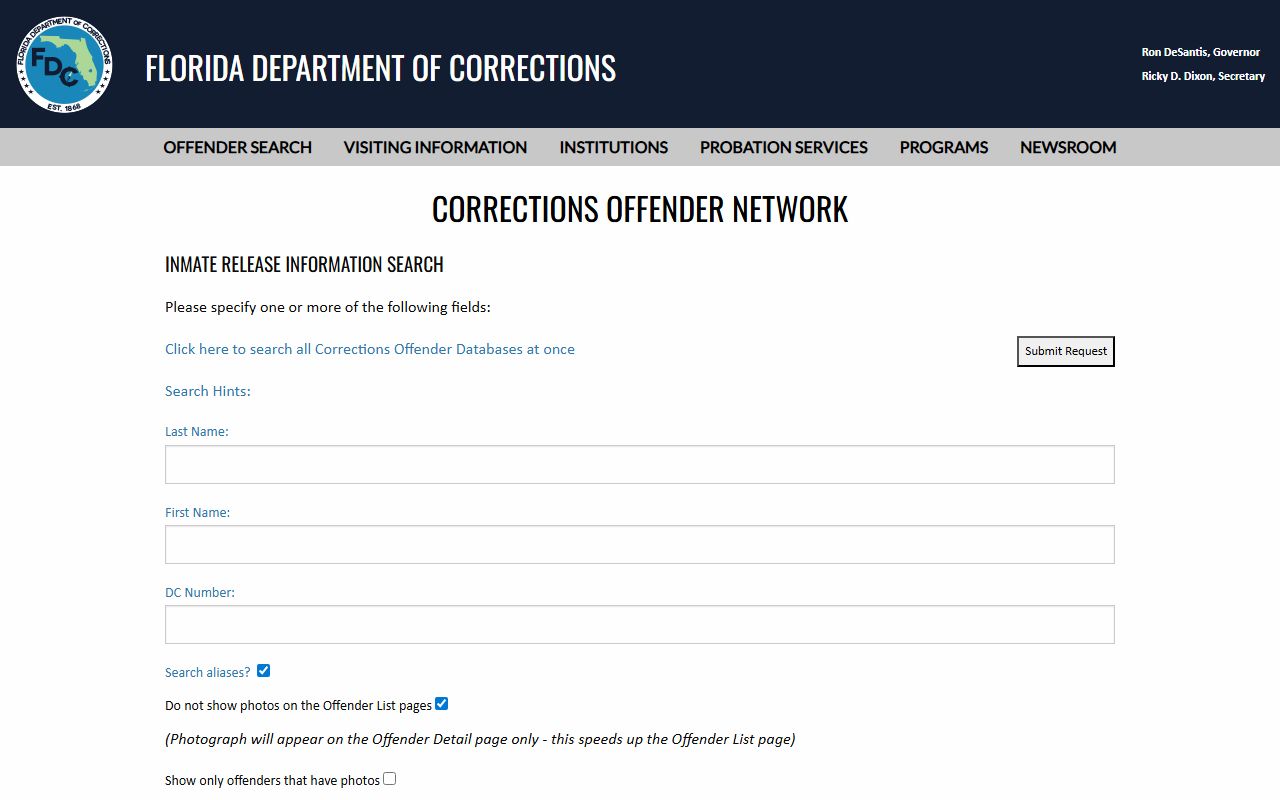Click the Submit Request button
The height and width of the screenshot is (800, 1280).
pos(1066,351)
